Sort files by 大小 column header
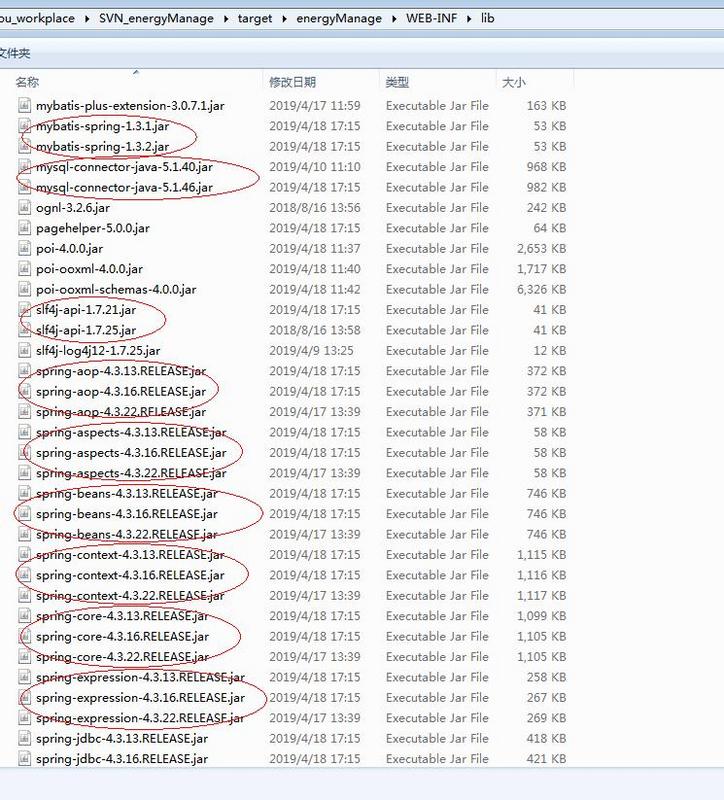 pos(514,82)
